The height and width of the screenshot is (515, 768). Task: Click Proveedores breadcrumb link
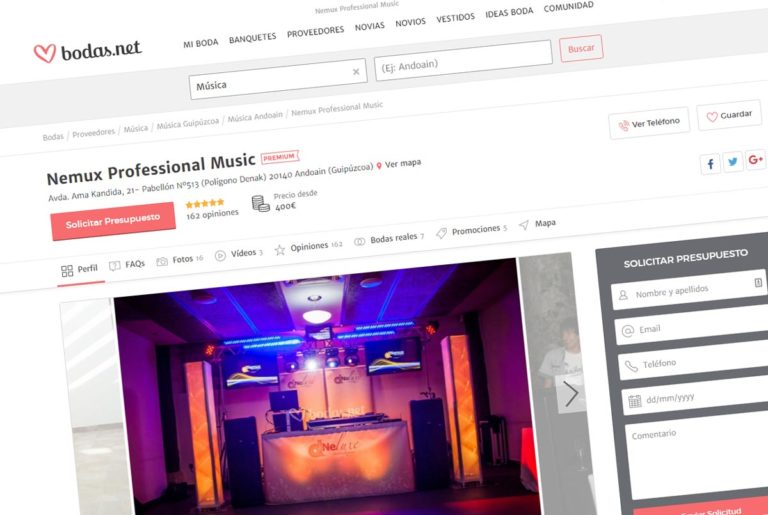(94, 132)
